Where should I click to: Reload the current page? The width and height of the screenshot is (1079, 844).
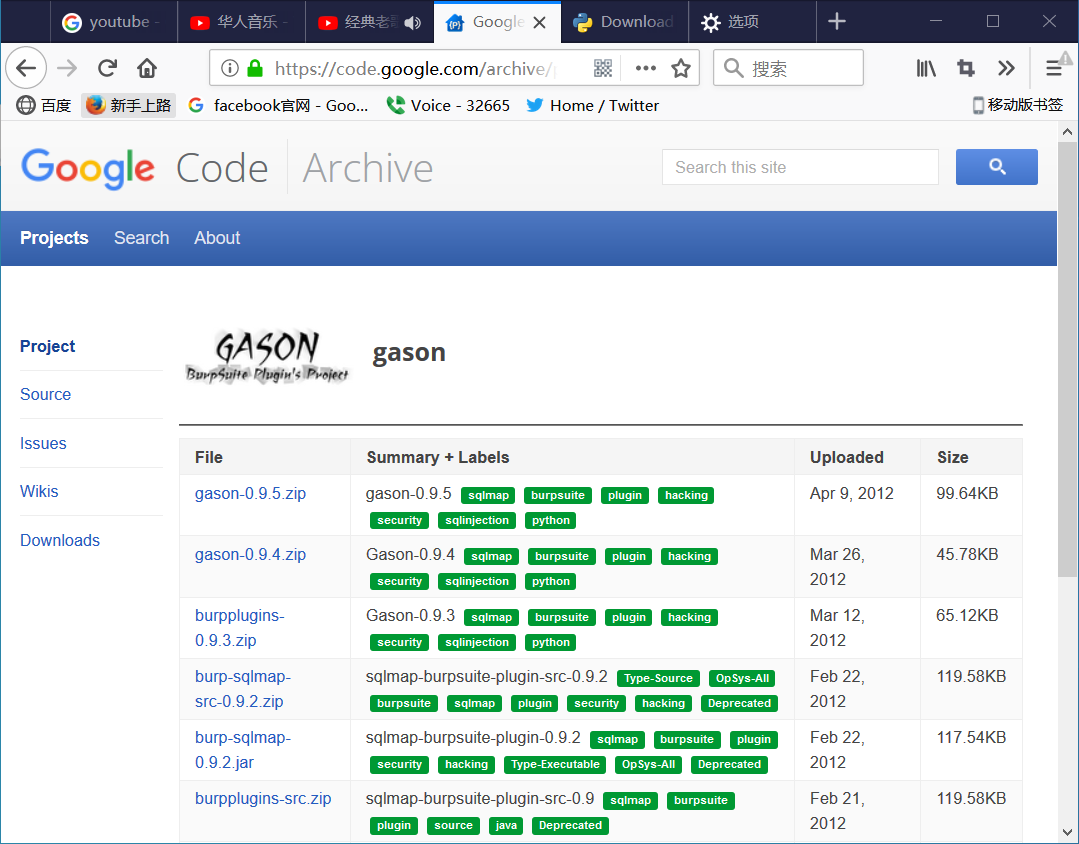click(107, 68)
